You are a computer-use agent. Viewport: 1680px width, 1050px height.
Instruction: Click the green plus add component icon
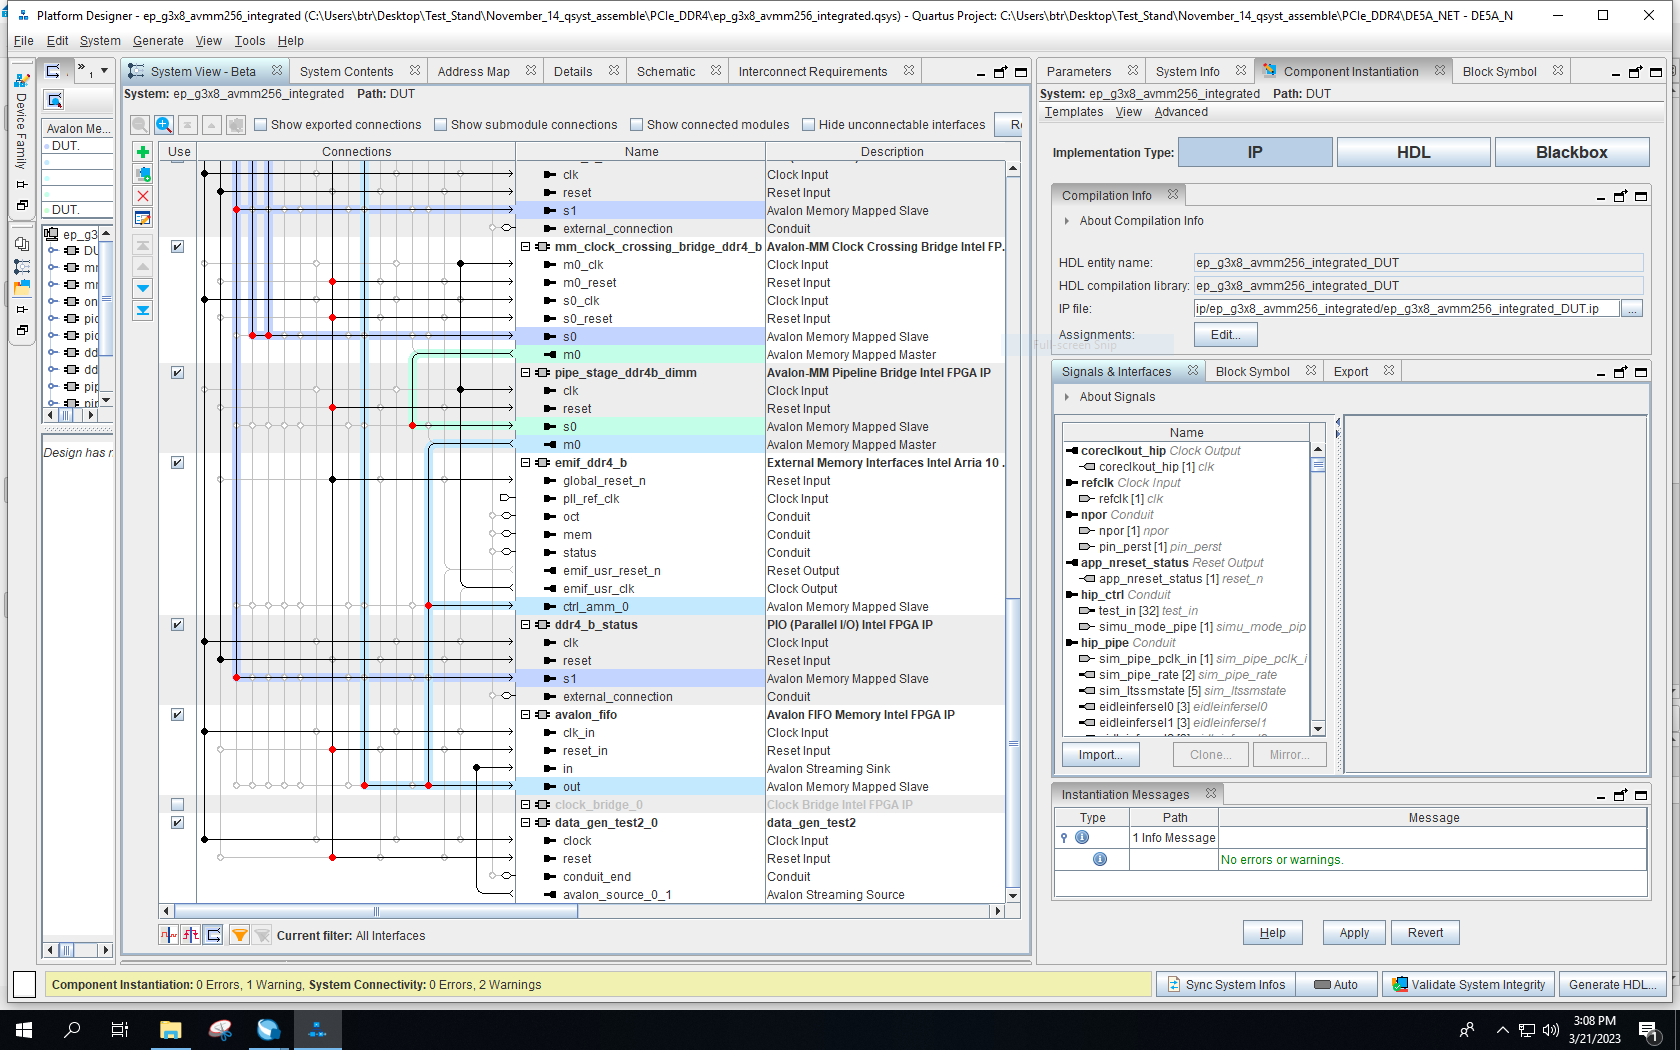point(143,152)
